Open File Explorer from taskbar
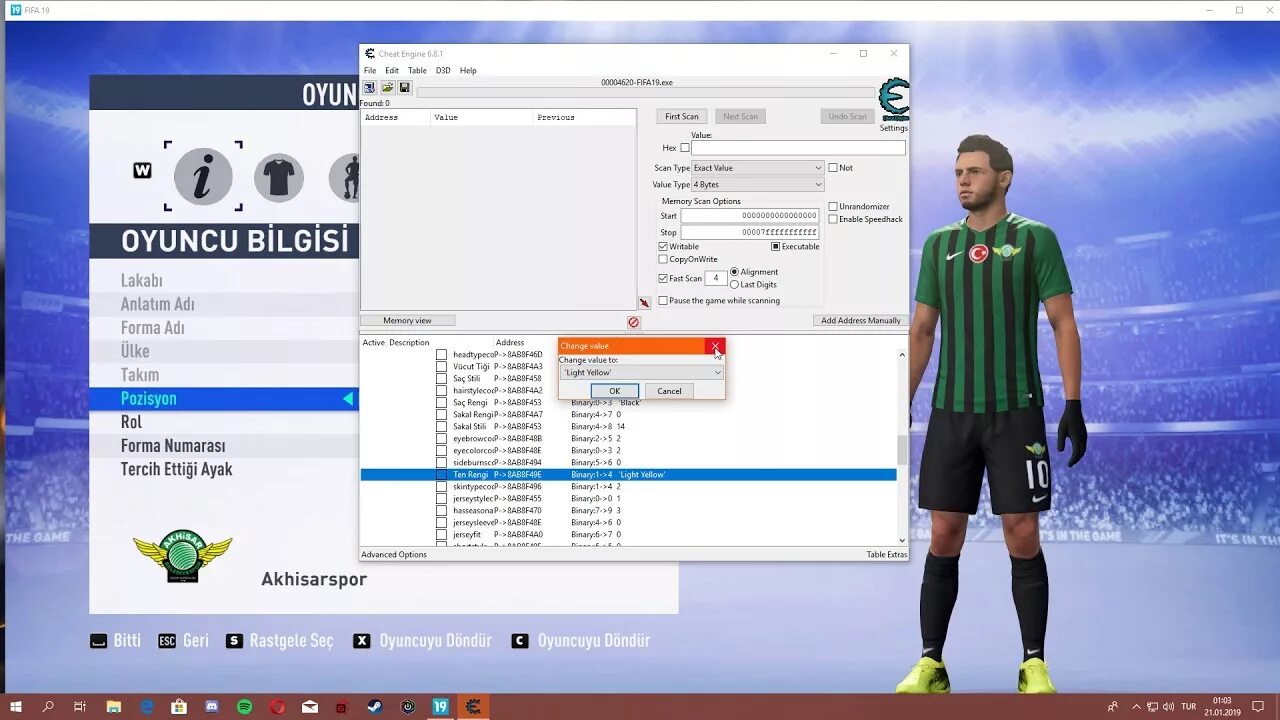The image size is (1280, 720). click(x=114, y=706)
